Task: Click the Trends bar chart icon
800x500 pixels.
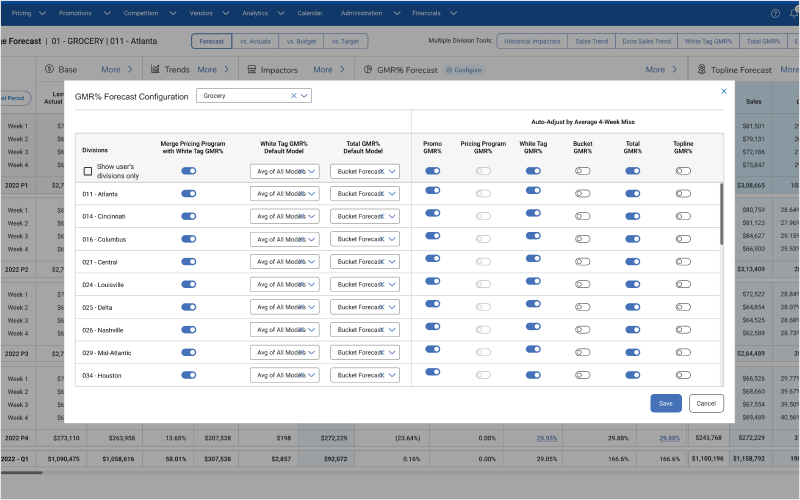Action: click(157, 70)
